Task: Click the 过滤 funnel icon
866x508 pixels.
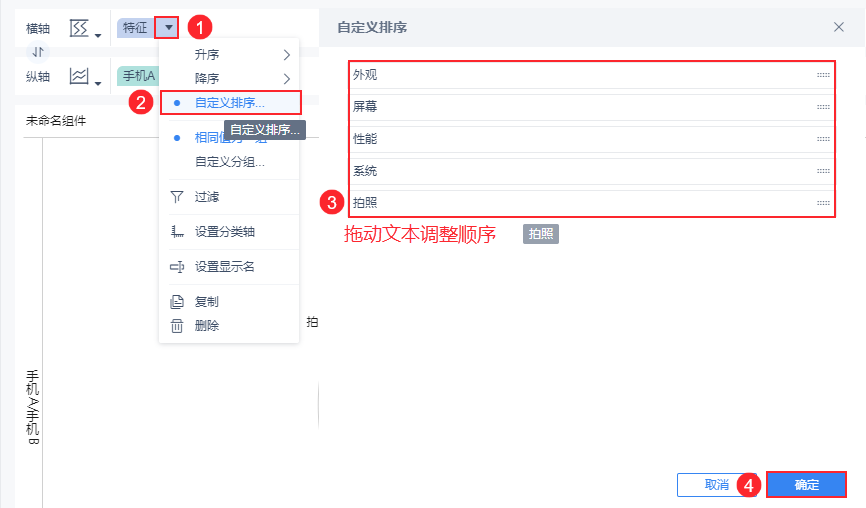Action: [x=177, y=197]
